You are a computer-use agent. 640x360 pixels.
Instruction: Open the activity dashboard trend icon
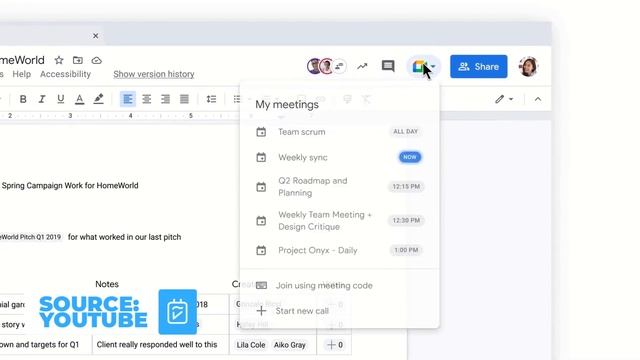point(362,66)
